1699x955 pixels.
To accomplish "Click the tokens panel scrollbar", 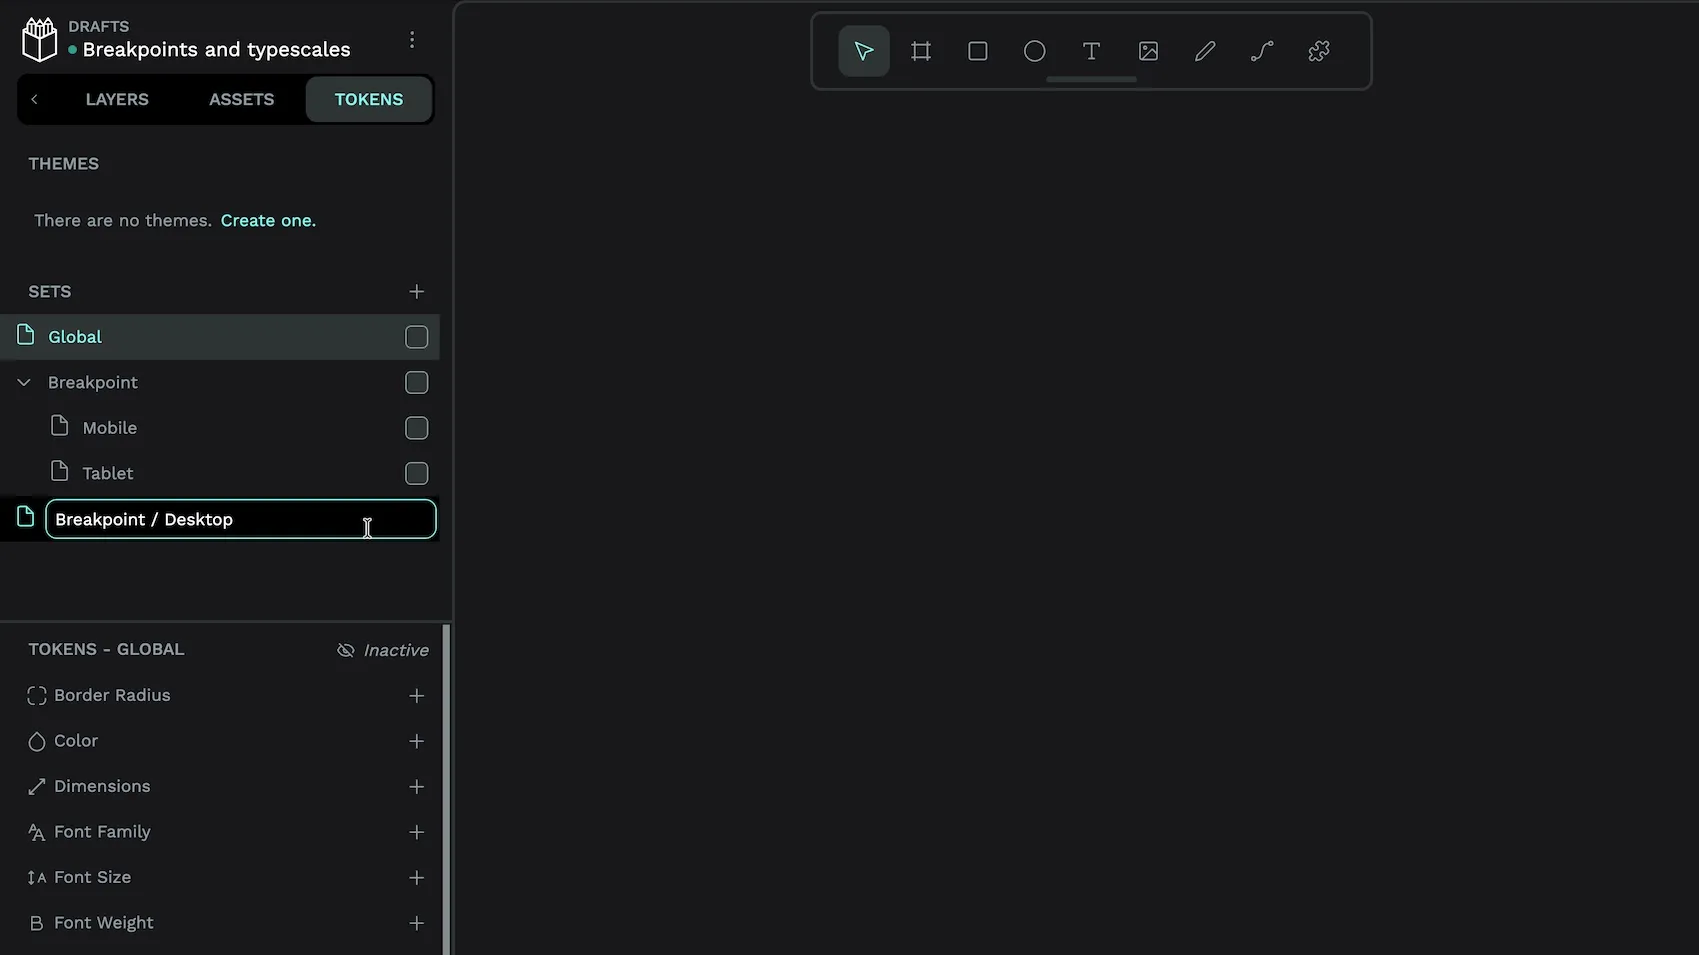I will 446,790.
